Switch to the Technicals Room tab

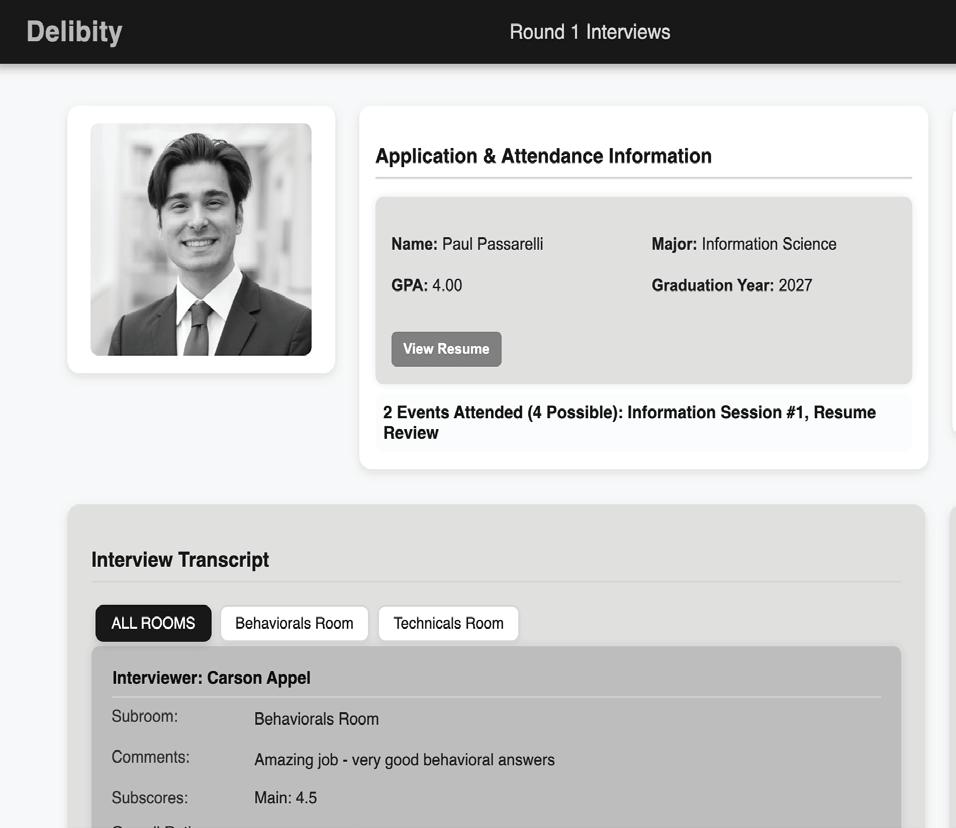tap(448, 623)
